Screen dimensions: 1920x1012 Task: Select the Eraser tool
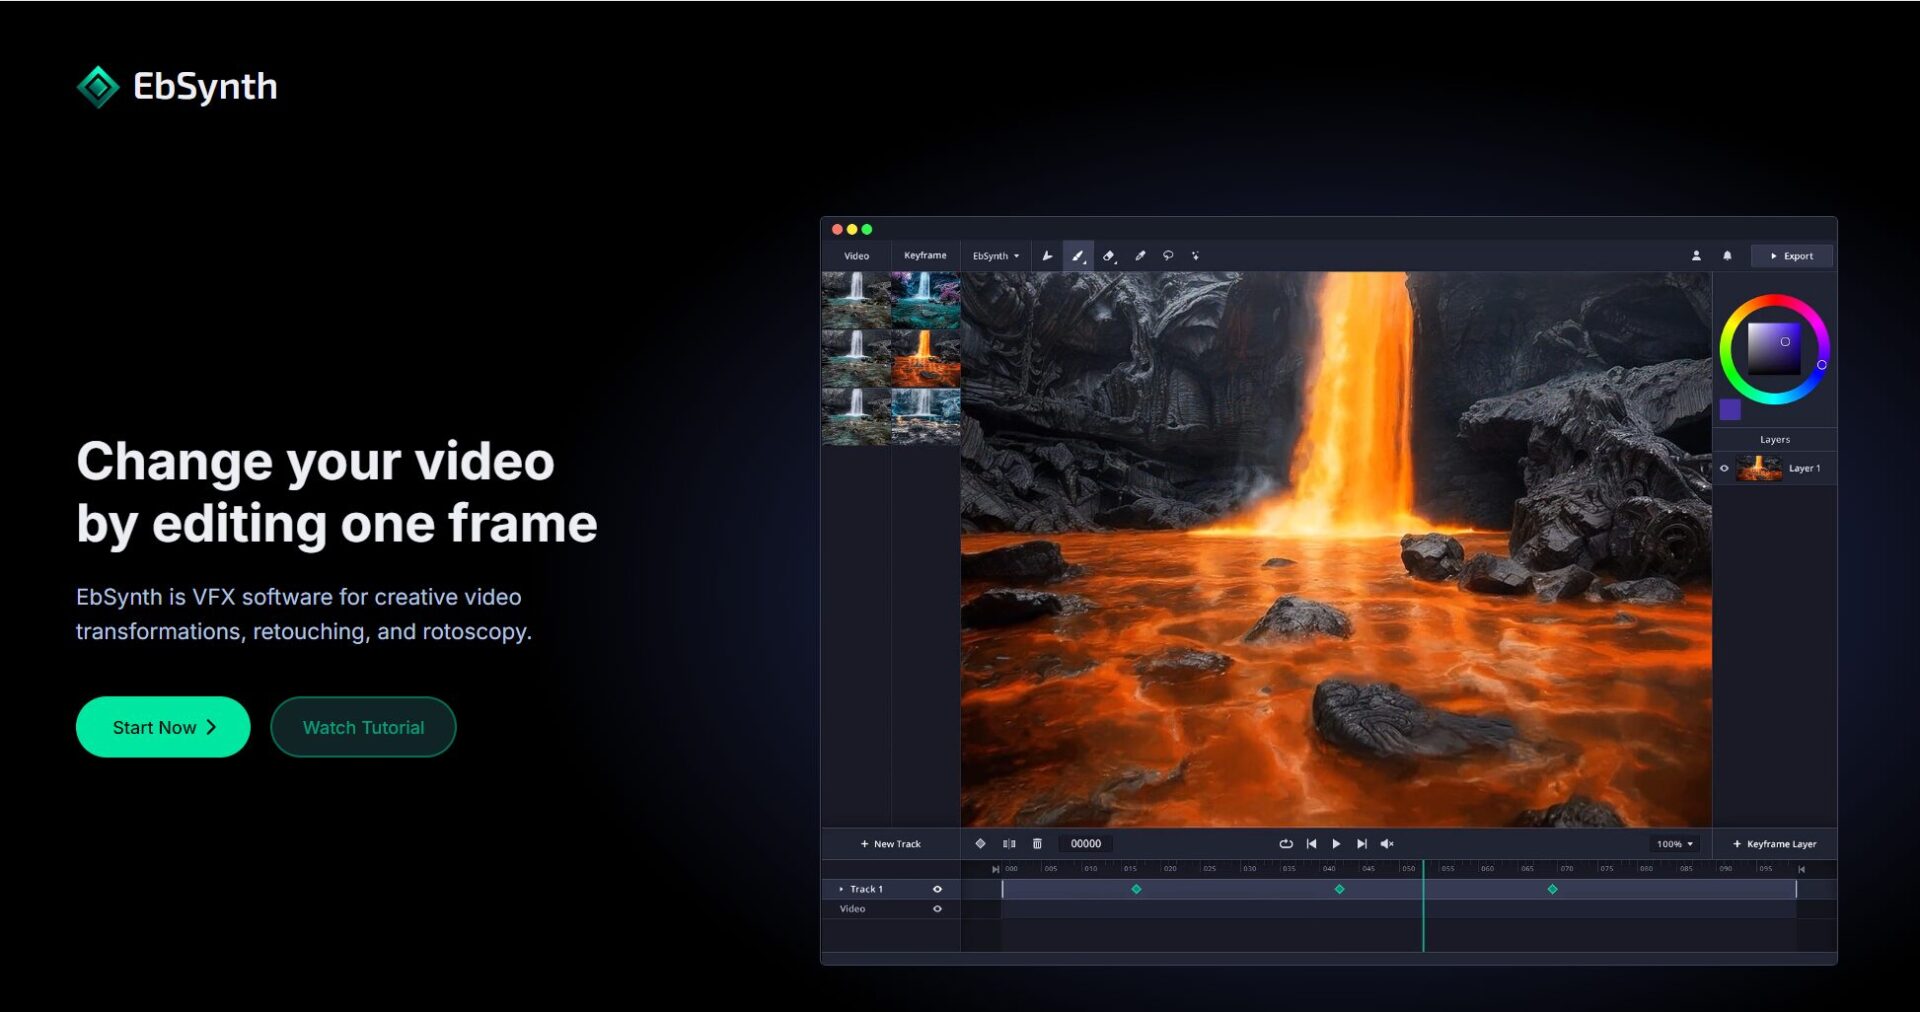(x=1108, y=256)
